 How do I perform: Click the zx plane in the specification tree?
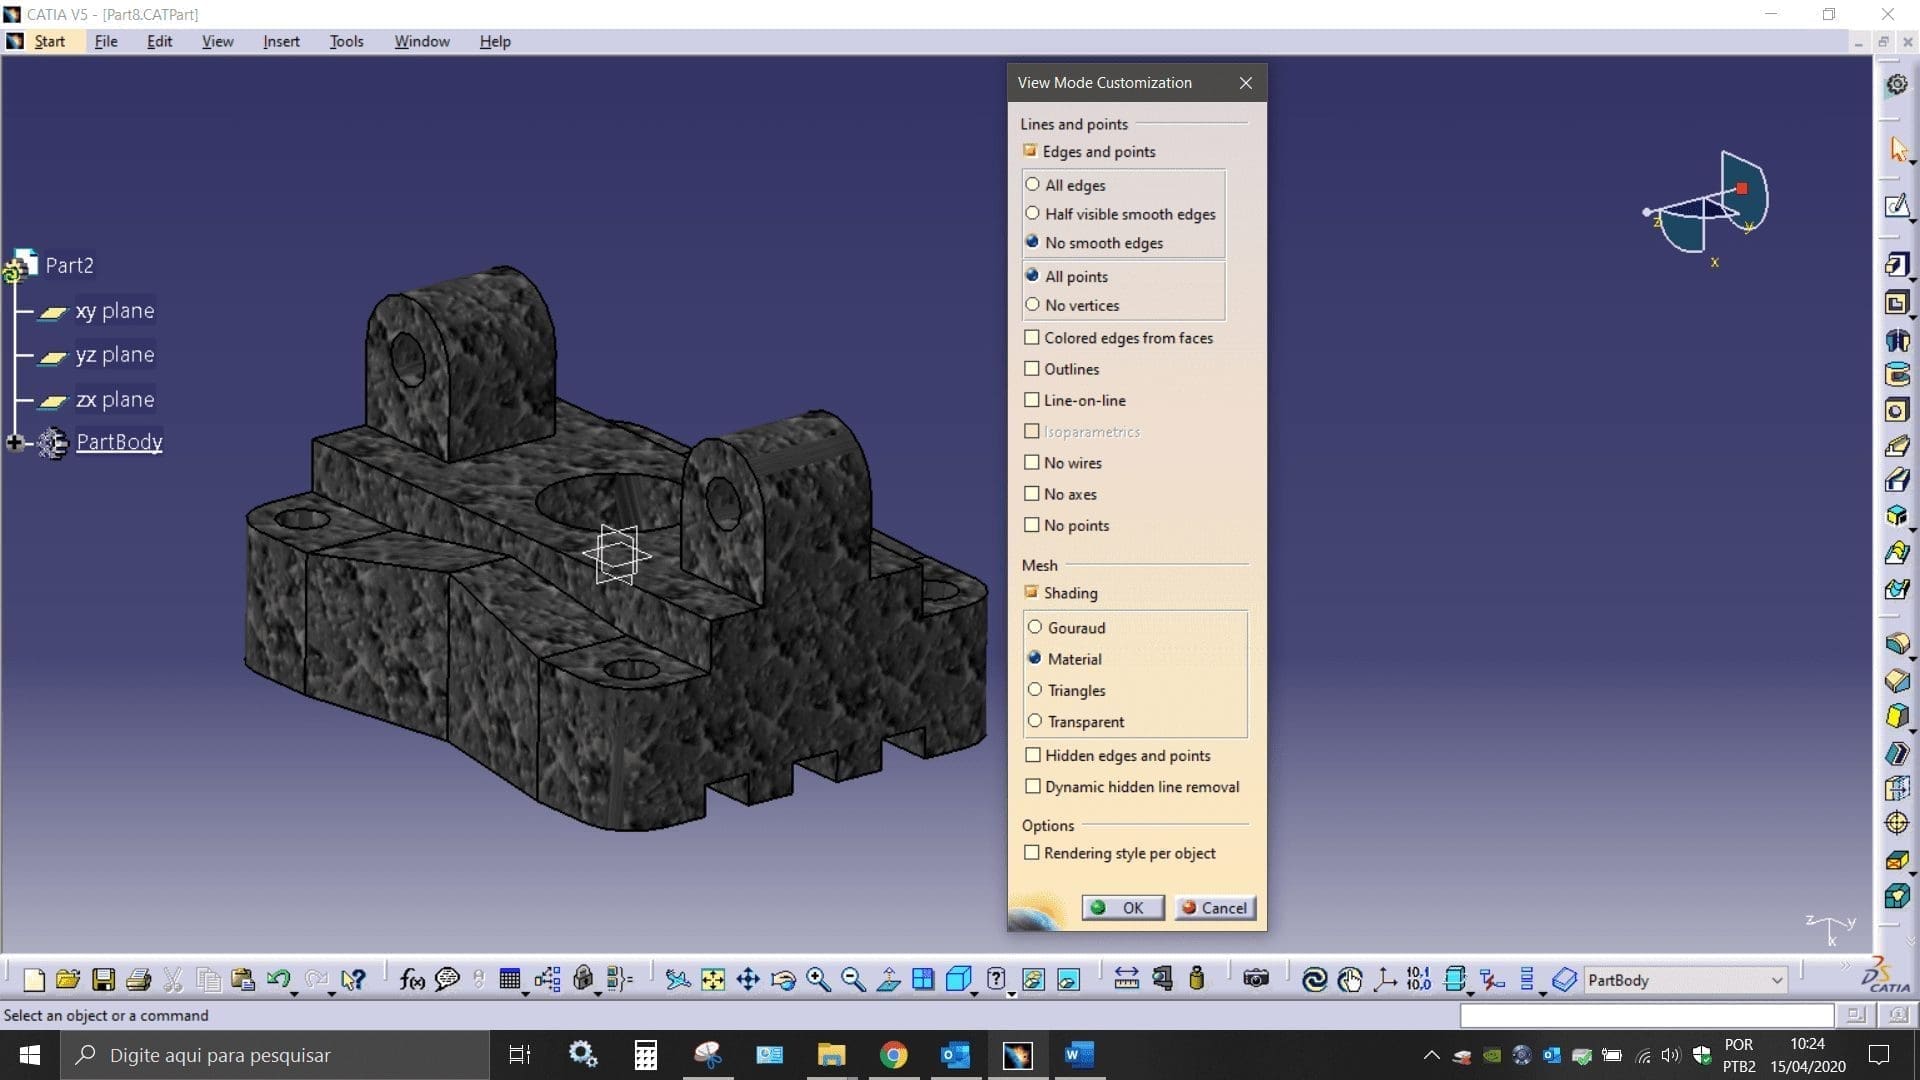click(x=116, y=399)
